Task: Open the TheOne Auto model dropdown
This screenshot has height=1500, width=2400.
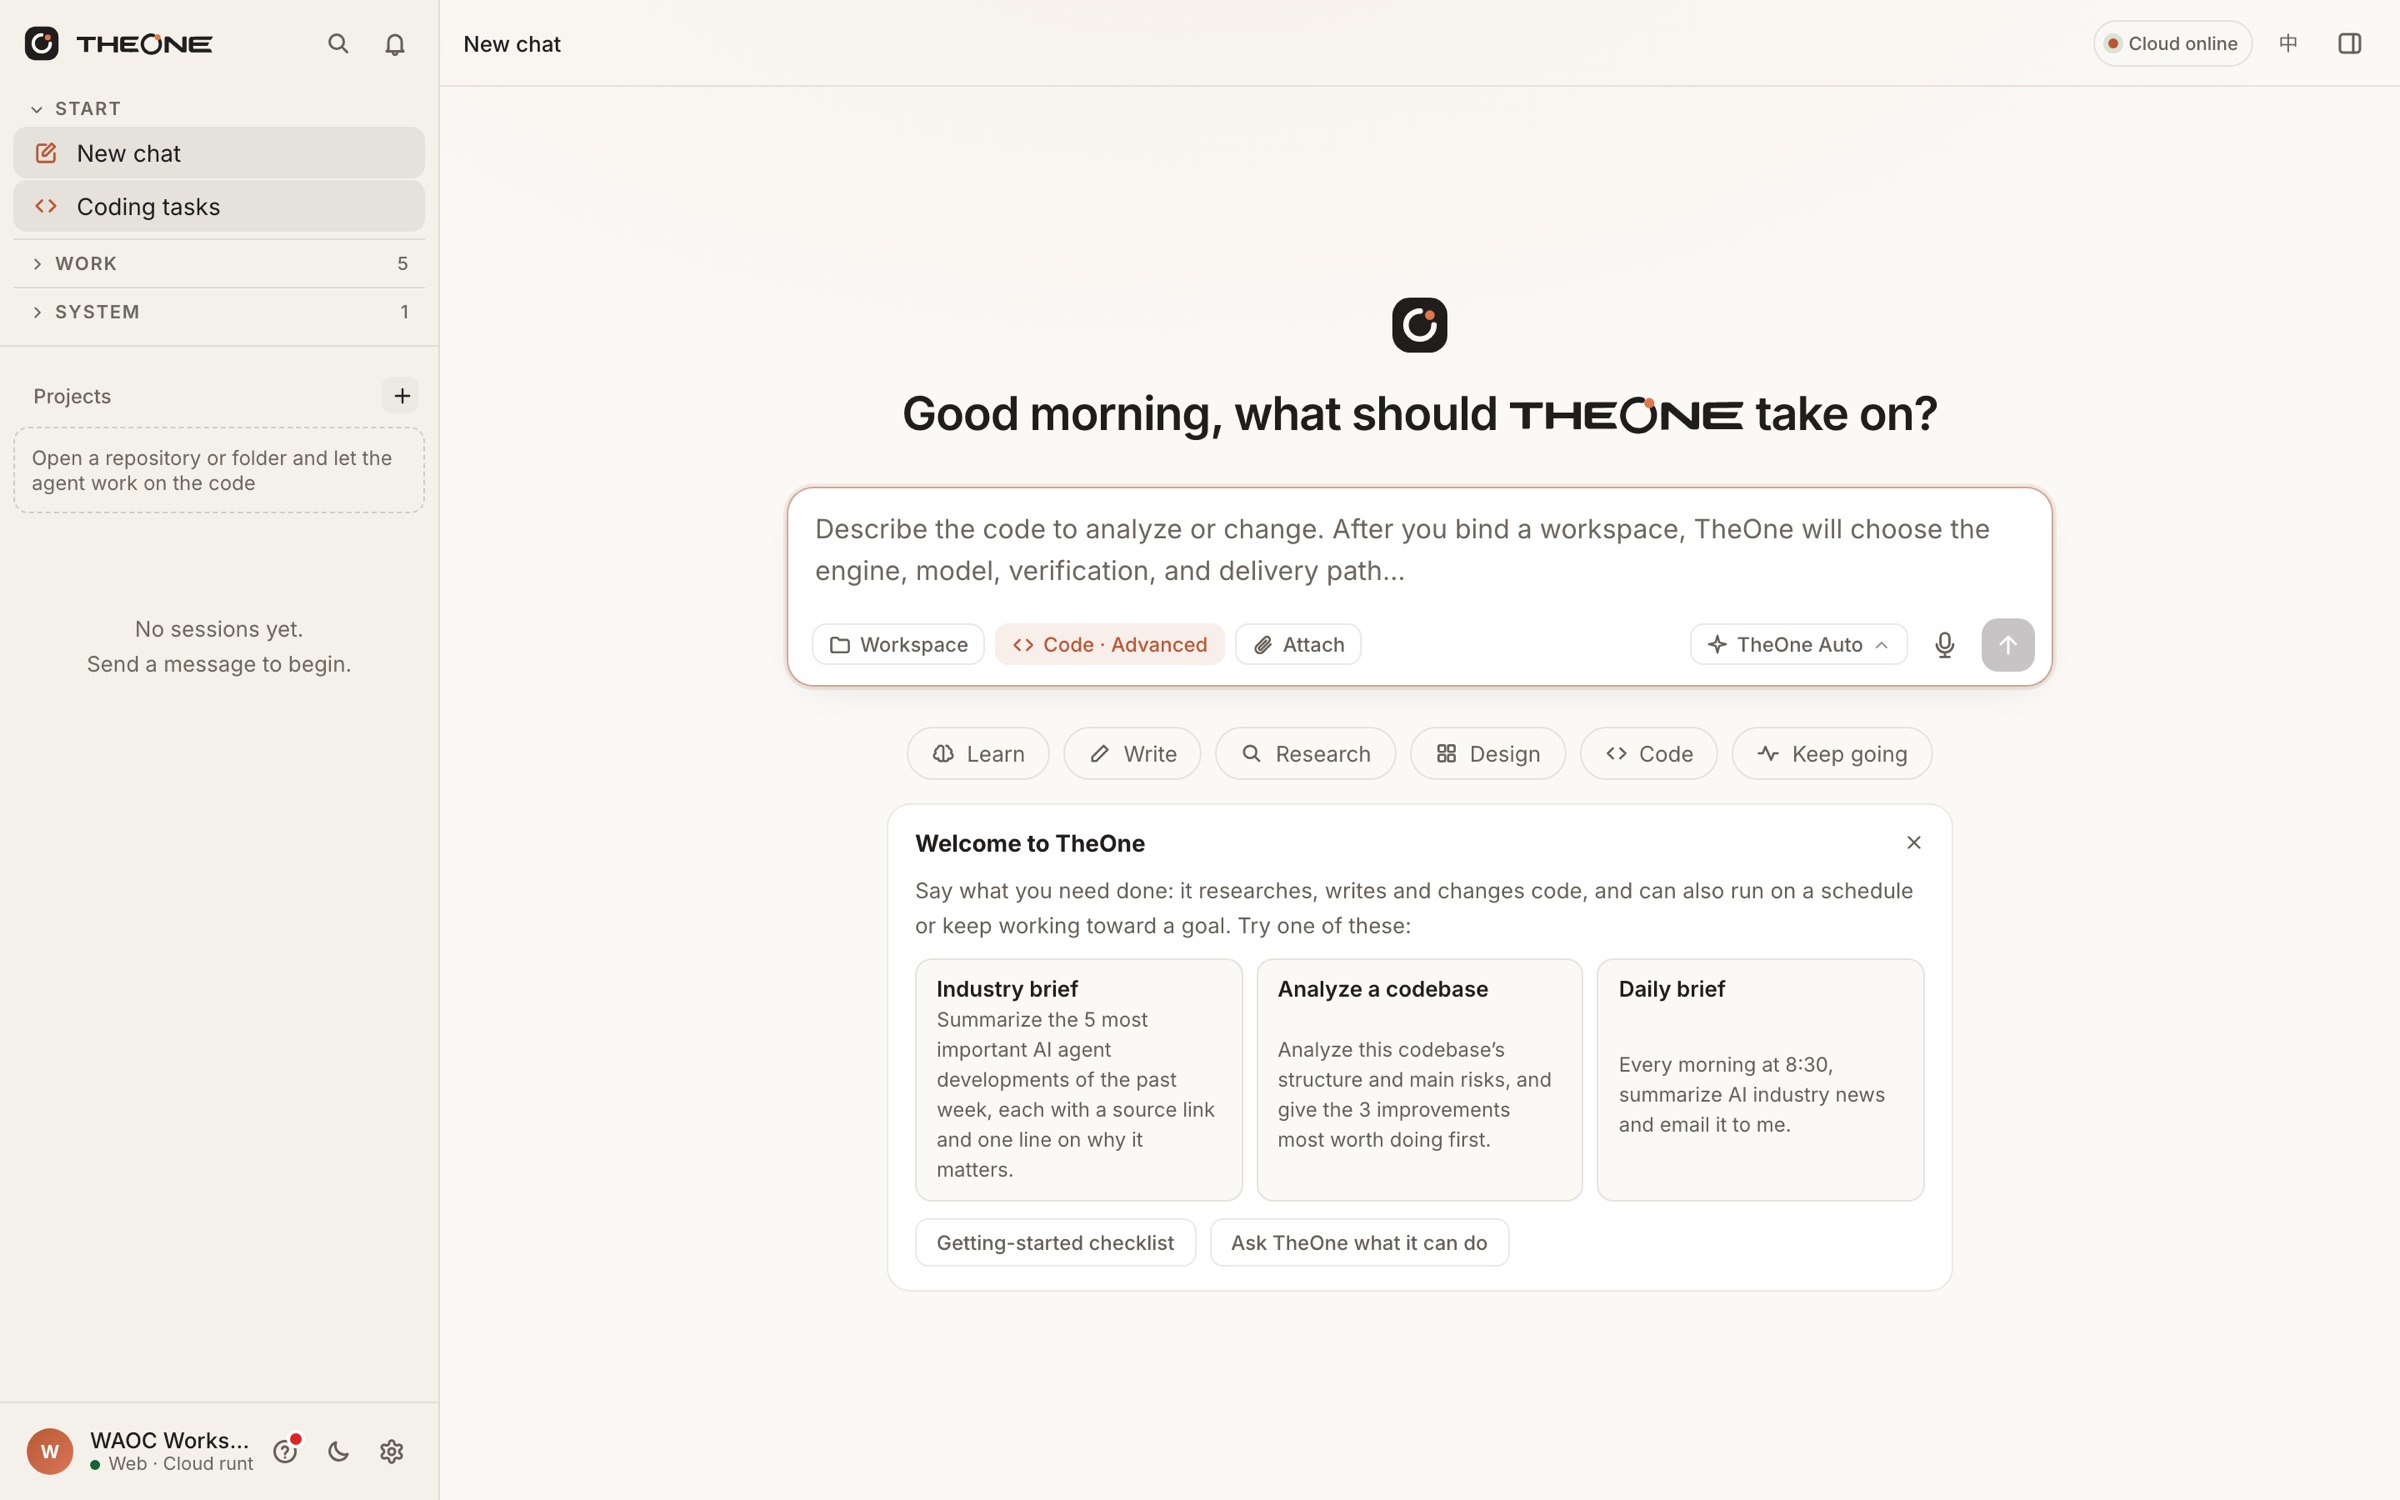Action: click(x=1798, y=645)
